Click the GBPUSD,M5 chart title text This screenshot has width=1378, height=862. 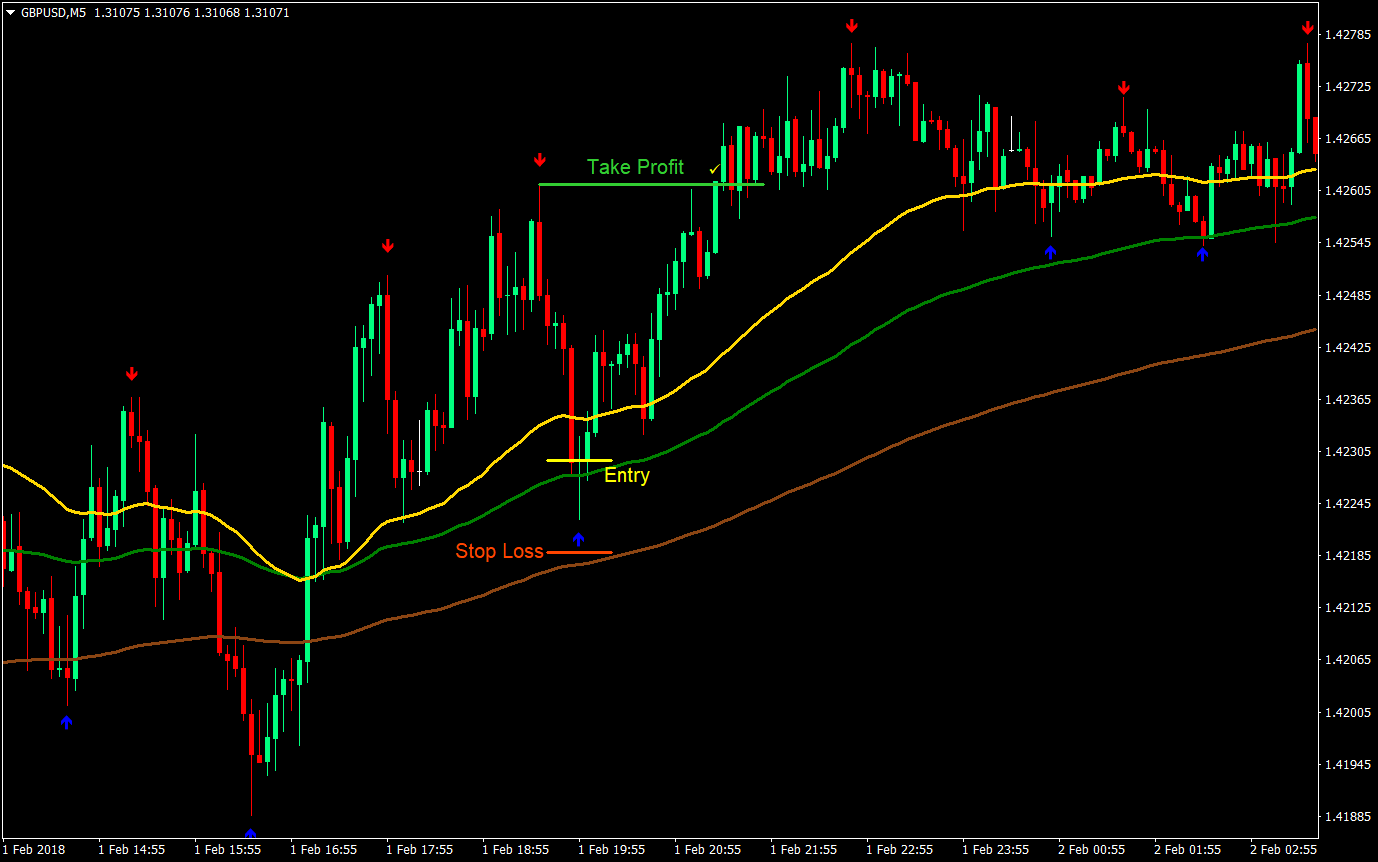(53, 14)
